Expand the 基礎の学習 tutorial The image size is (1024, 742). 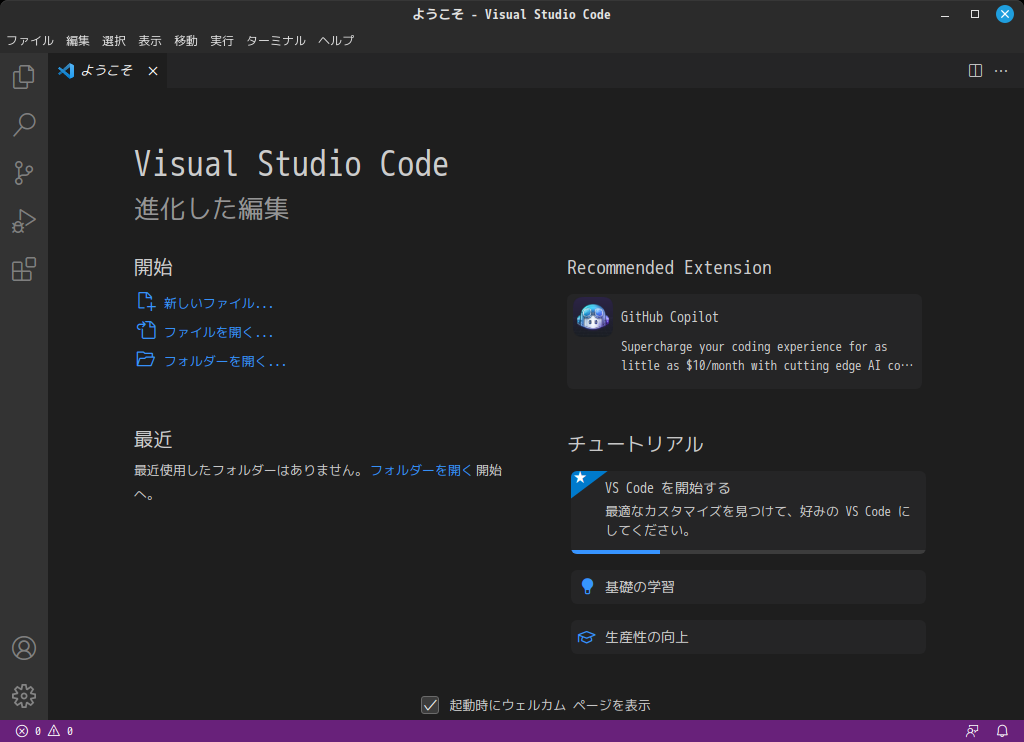(747, 586)
